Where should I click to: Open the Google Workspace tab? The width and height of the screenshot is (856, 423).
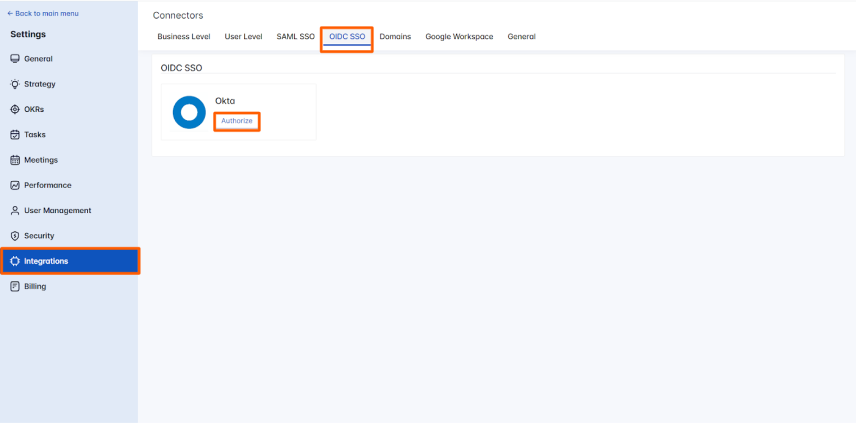point(459,37)
